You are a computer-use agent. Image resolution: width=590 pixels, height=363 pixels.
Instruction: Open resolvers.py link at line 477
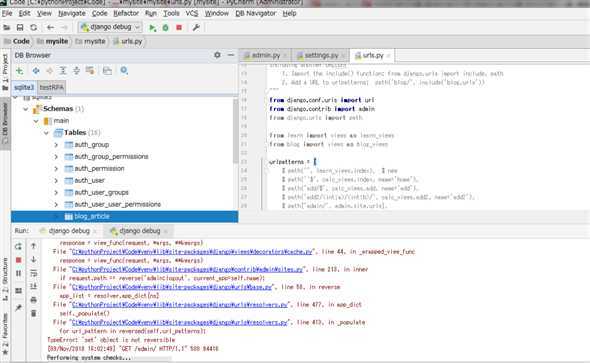click(180, 305)
